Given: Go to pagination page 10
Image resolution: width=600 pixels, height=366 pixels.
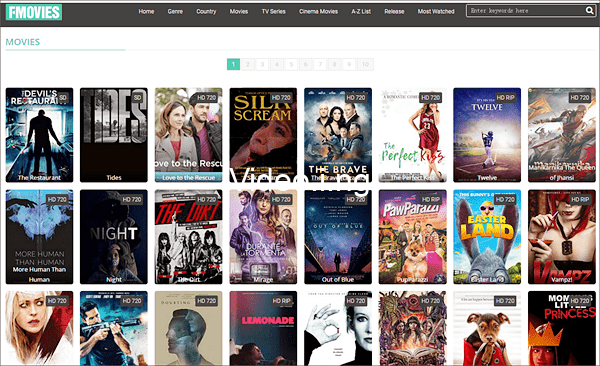Looking at the screenshot, I should click(365, 64).
